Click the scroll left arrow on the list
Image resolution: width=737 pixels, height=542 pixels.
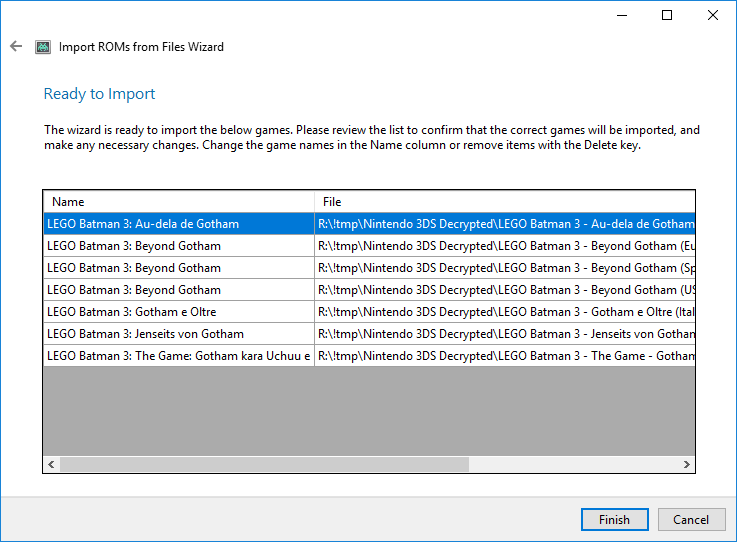(51, 464)
